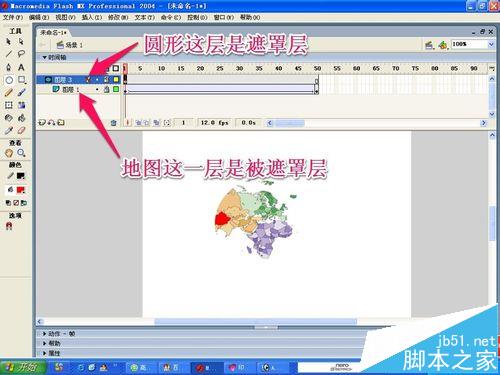Image resolution: width=500 pixels, height=375 pixels.
Task: Open the 100% zoom dropdown
Action: coord(491,44)
